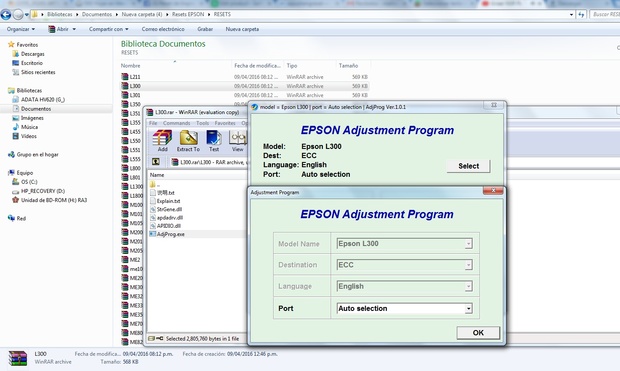Click the Add icon in WinRAR toolbar
Viewport: 620px width, 371px height.
tap(163, 141)
